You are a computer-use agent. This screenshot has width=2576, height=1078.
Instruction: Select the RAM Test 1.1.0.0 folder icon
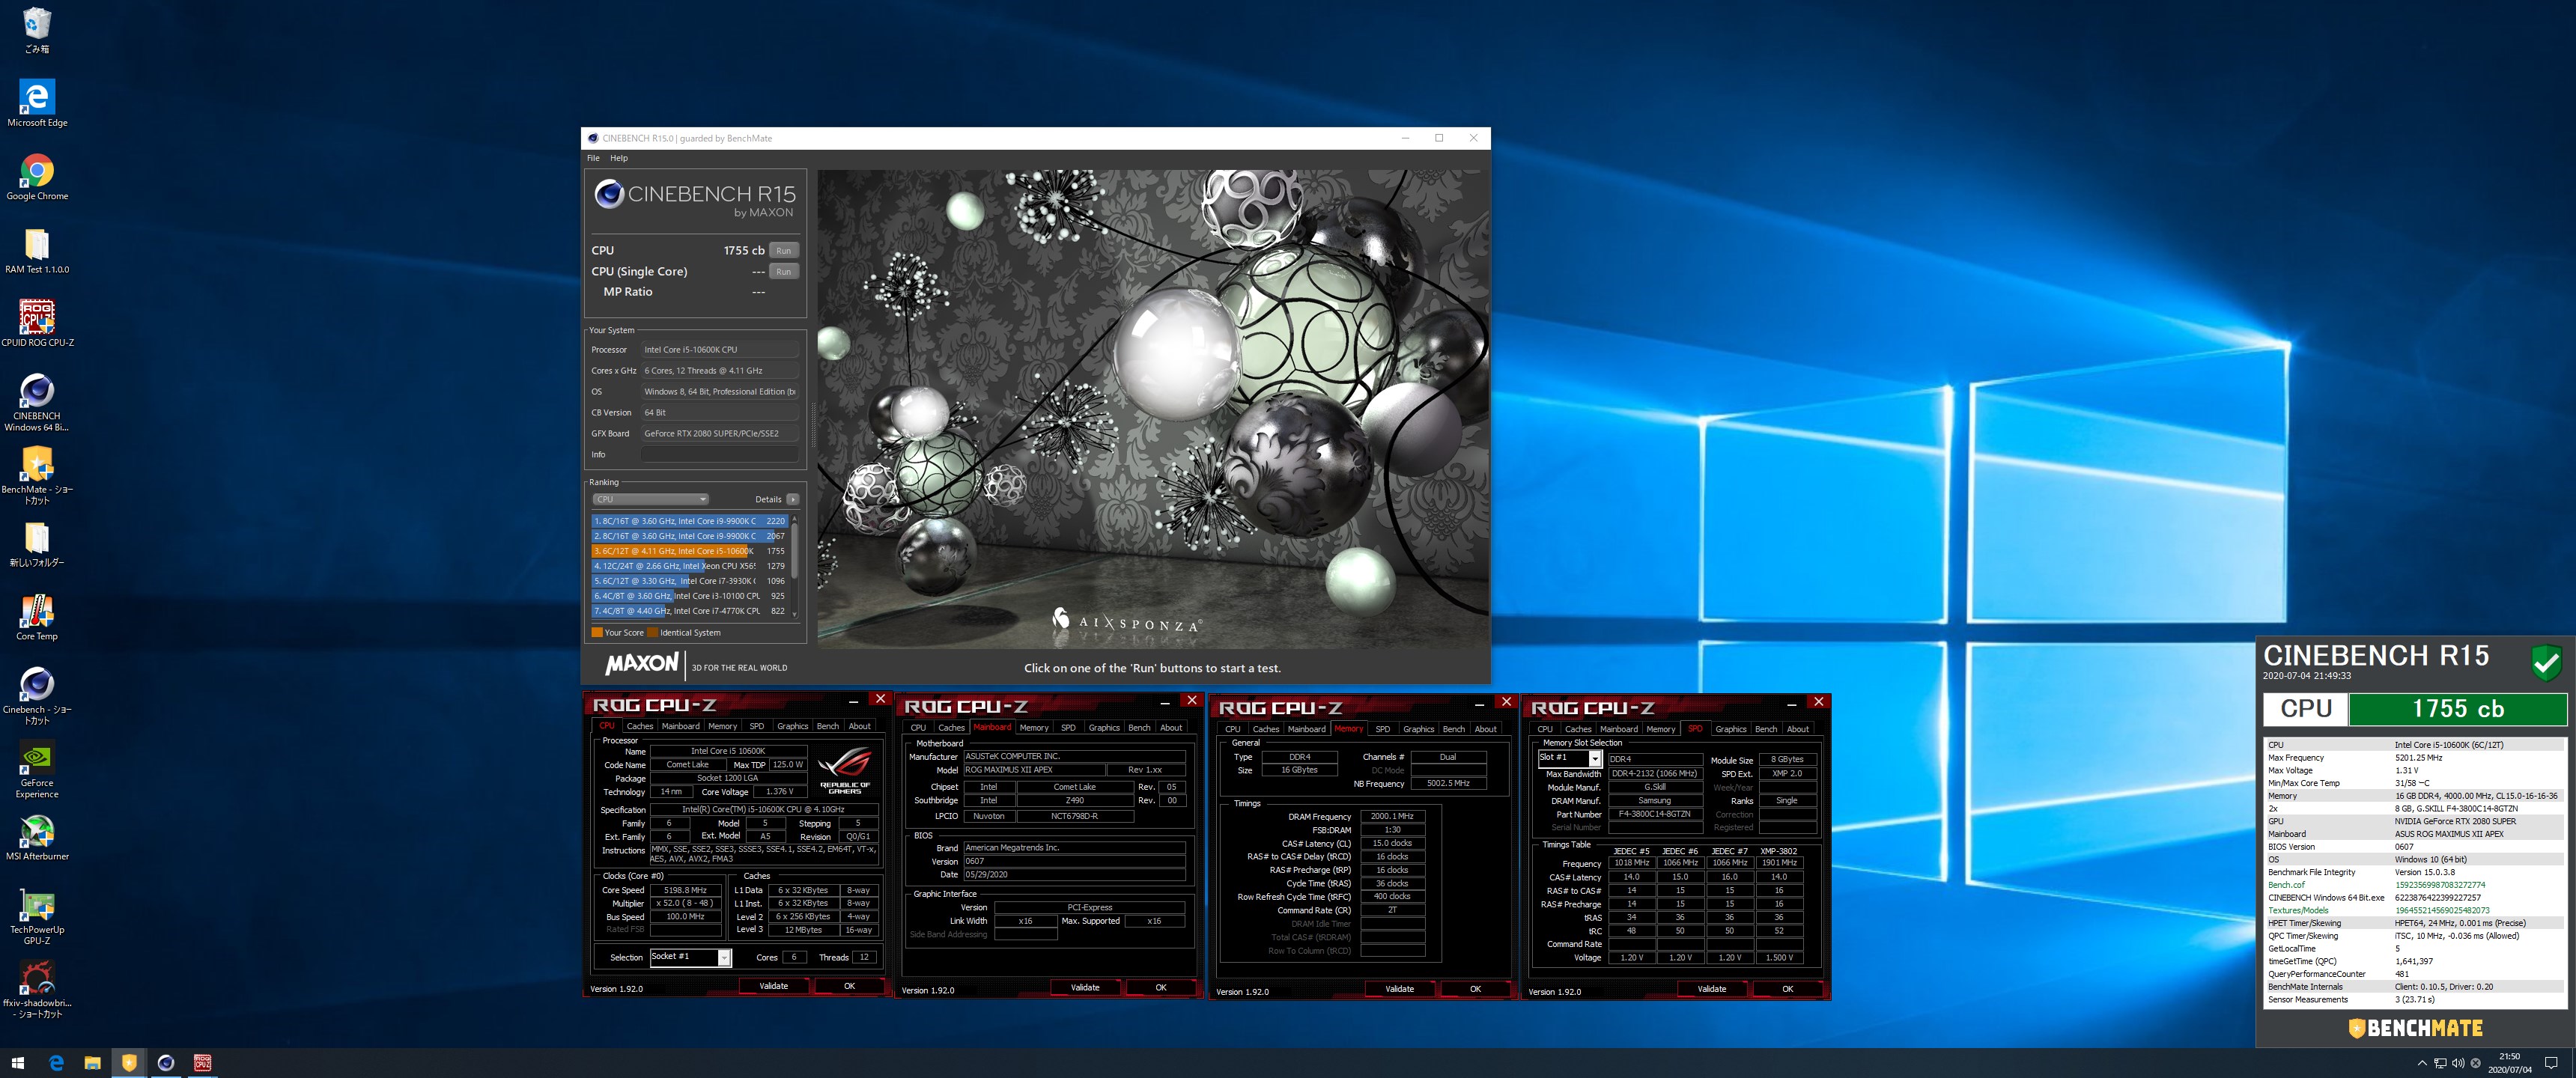[37, 250]
